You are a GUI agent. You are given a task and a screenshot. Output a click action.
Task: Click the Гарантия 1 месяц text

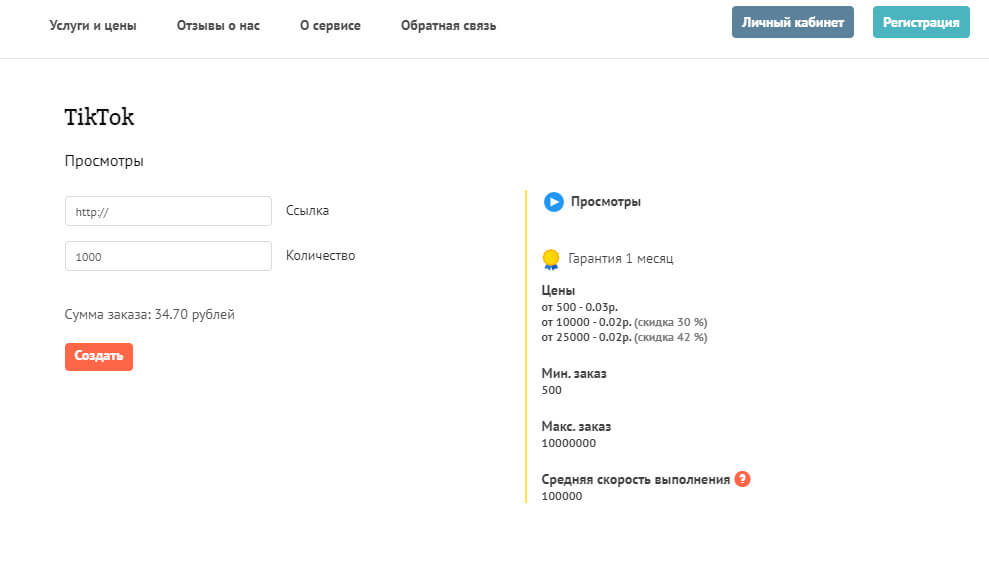point(620,259)
